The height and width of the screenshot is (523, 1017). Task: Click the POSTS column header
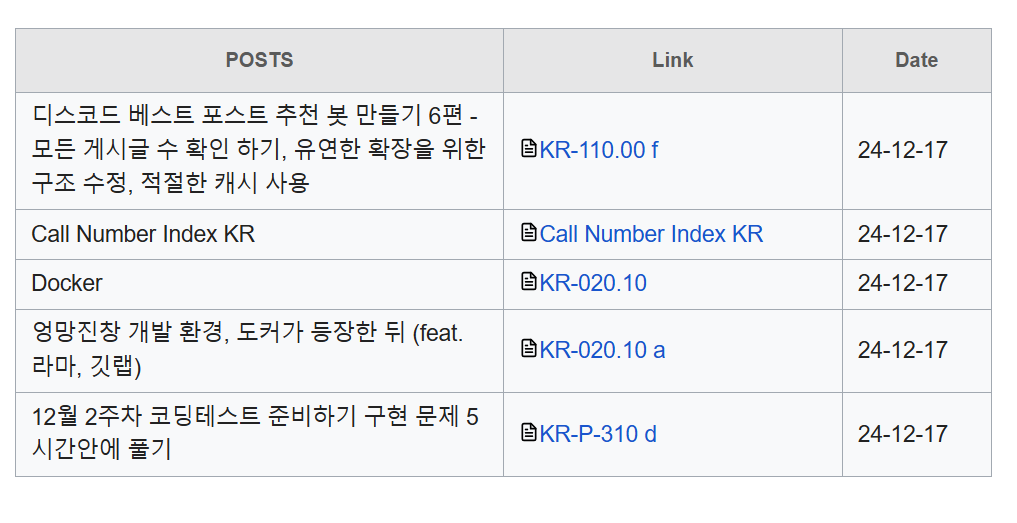point(259,60)
